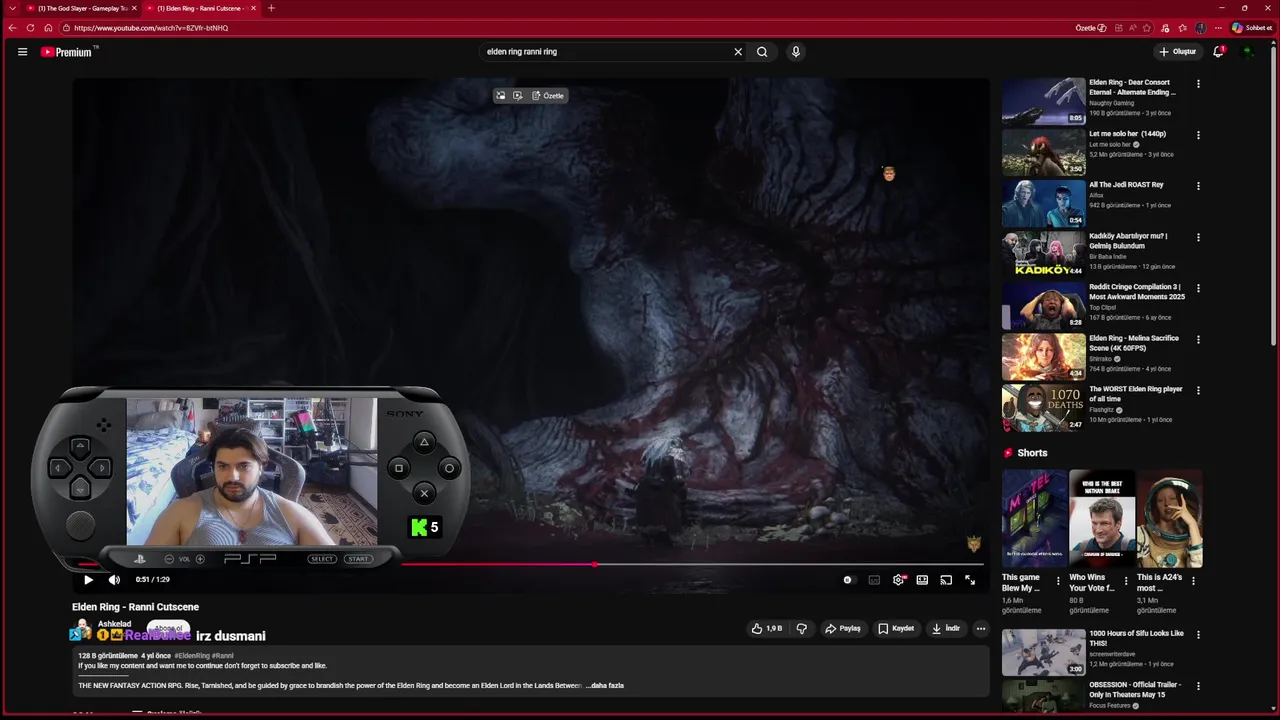Switch to theater mode view
The height and width of the screenshot is (720, 1280).
pyautogui.click(x=922, y=580)
